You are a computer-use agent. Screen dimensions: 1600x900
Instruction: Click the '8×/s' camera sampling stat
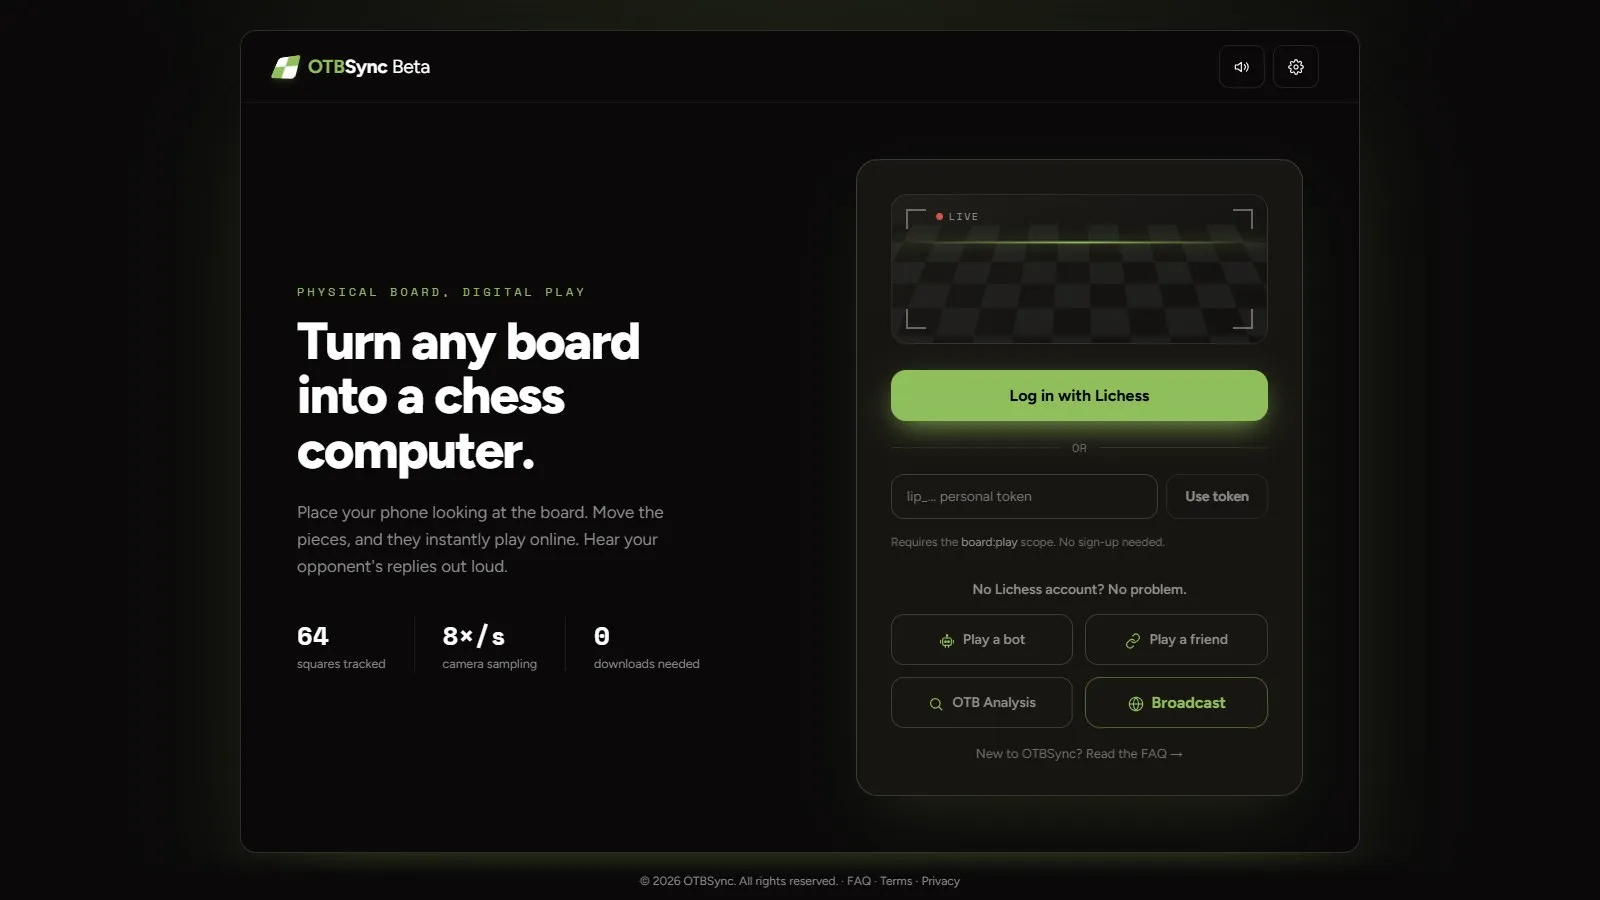pyautogui.click(x=489, y=646)
